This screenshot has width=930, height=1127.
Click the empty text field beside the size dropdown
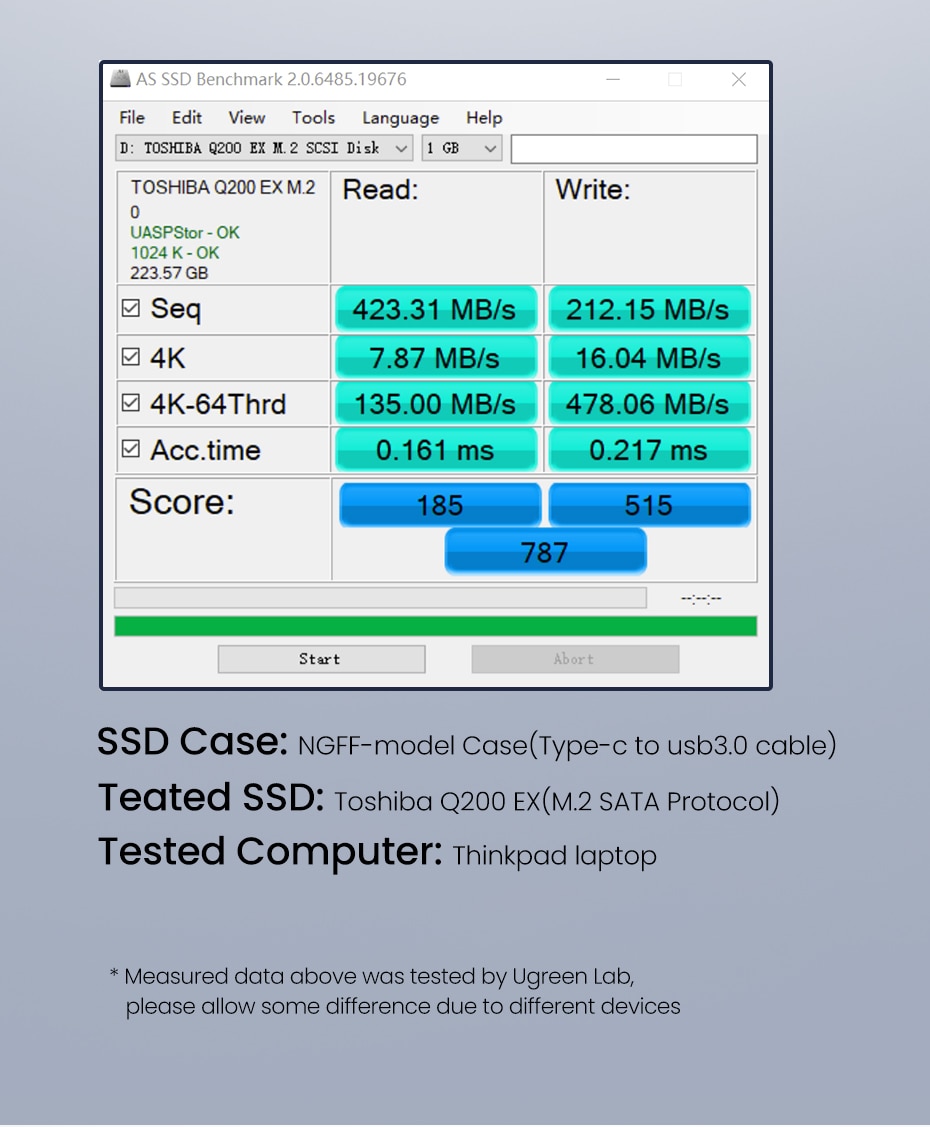[633, 149]
